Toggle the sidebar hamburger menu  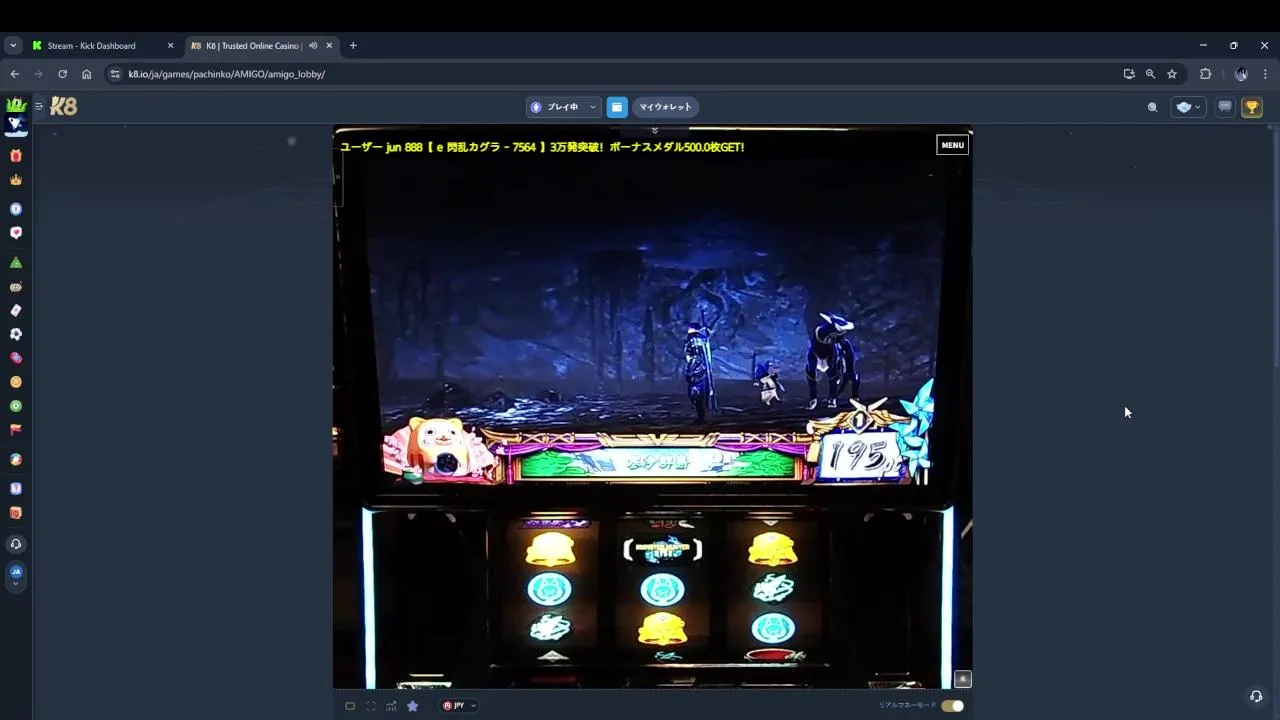coord(39,106)
